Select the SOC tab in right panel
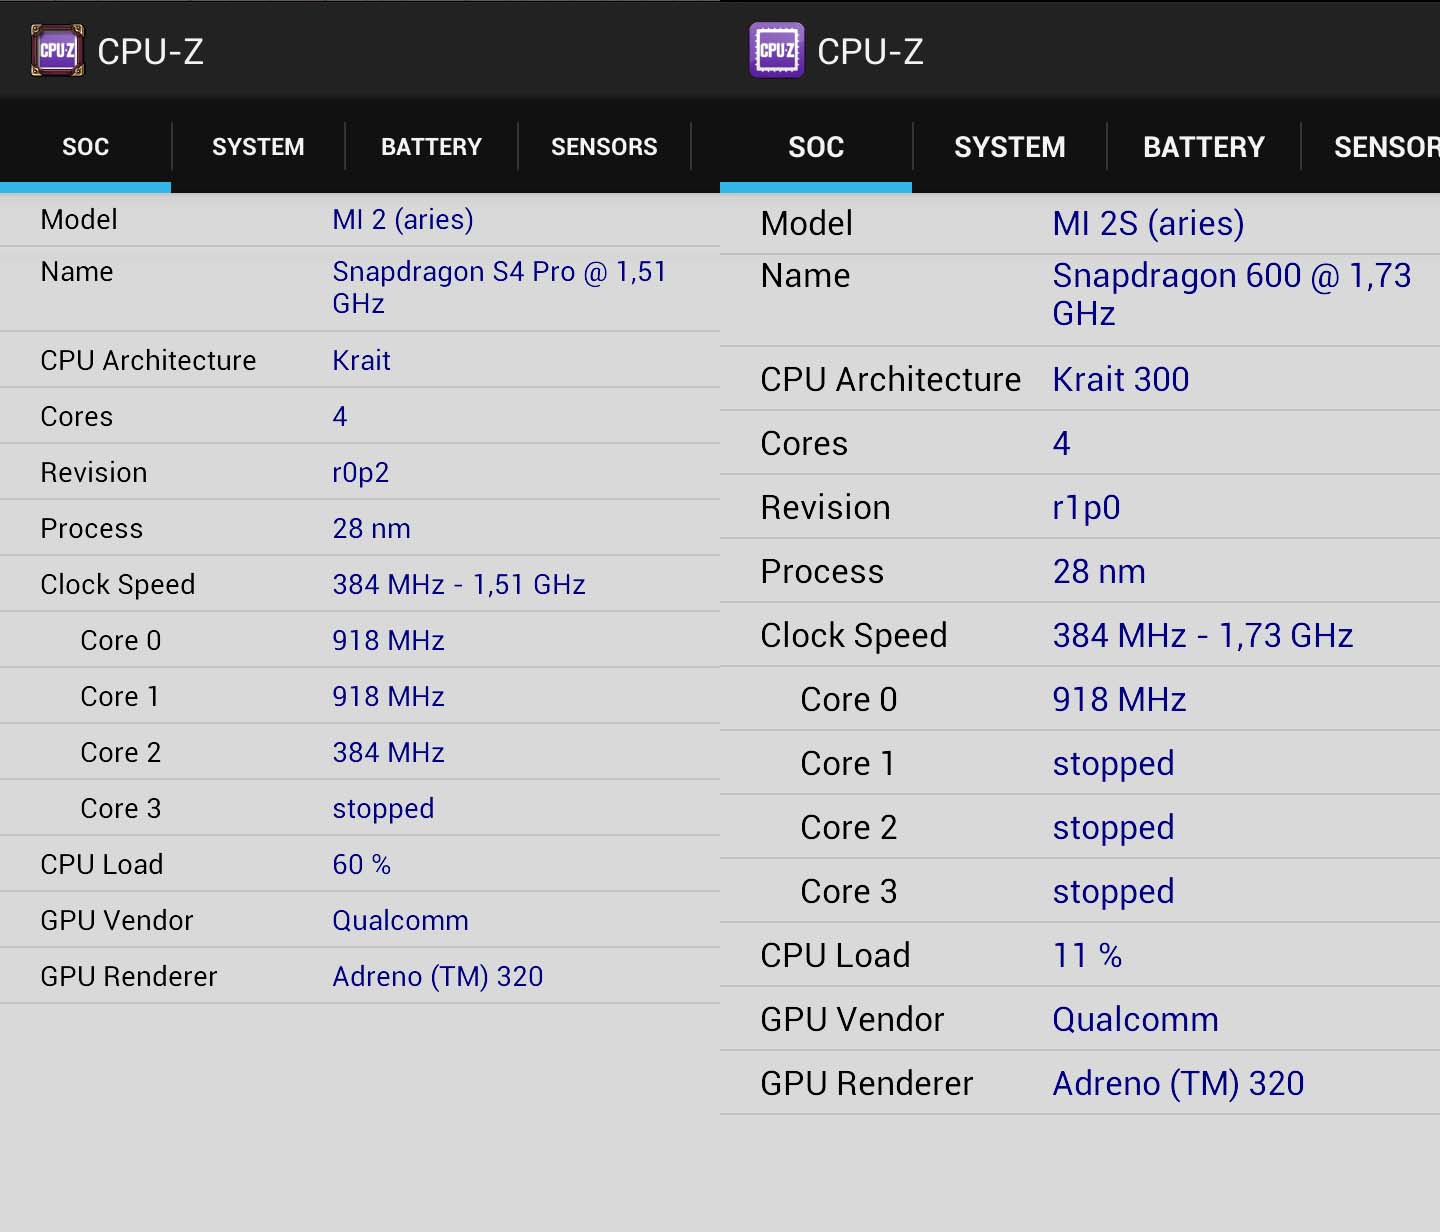Viewport: 1440px width, 1232px height. (x=816, y=147)
